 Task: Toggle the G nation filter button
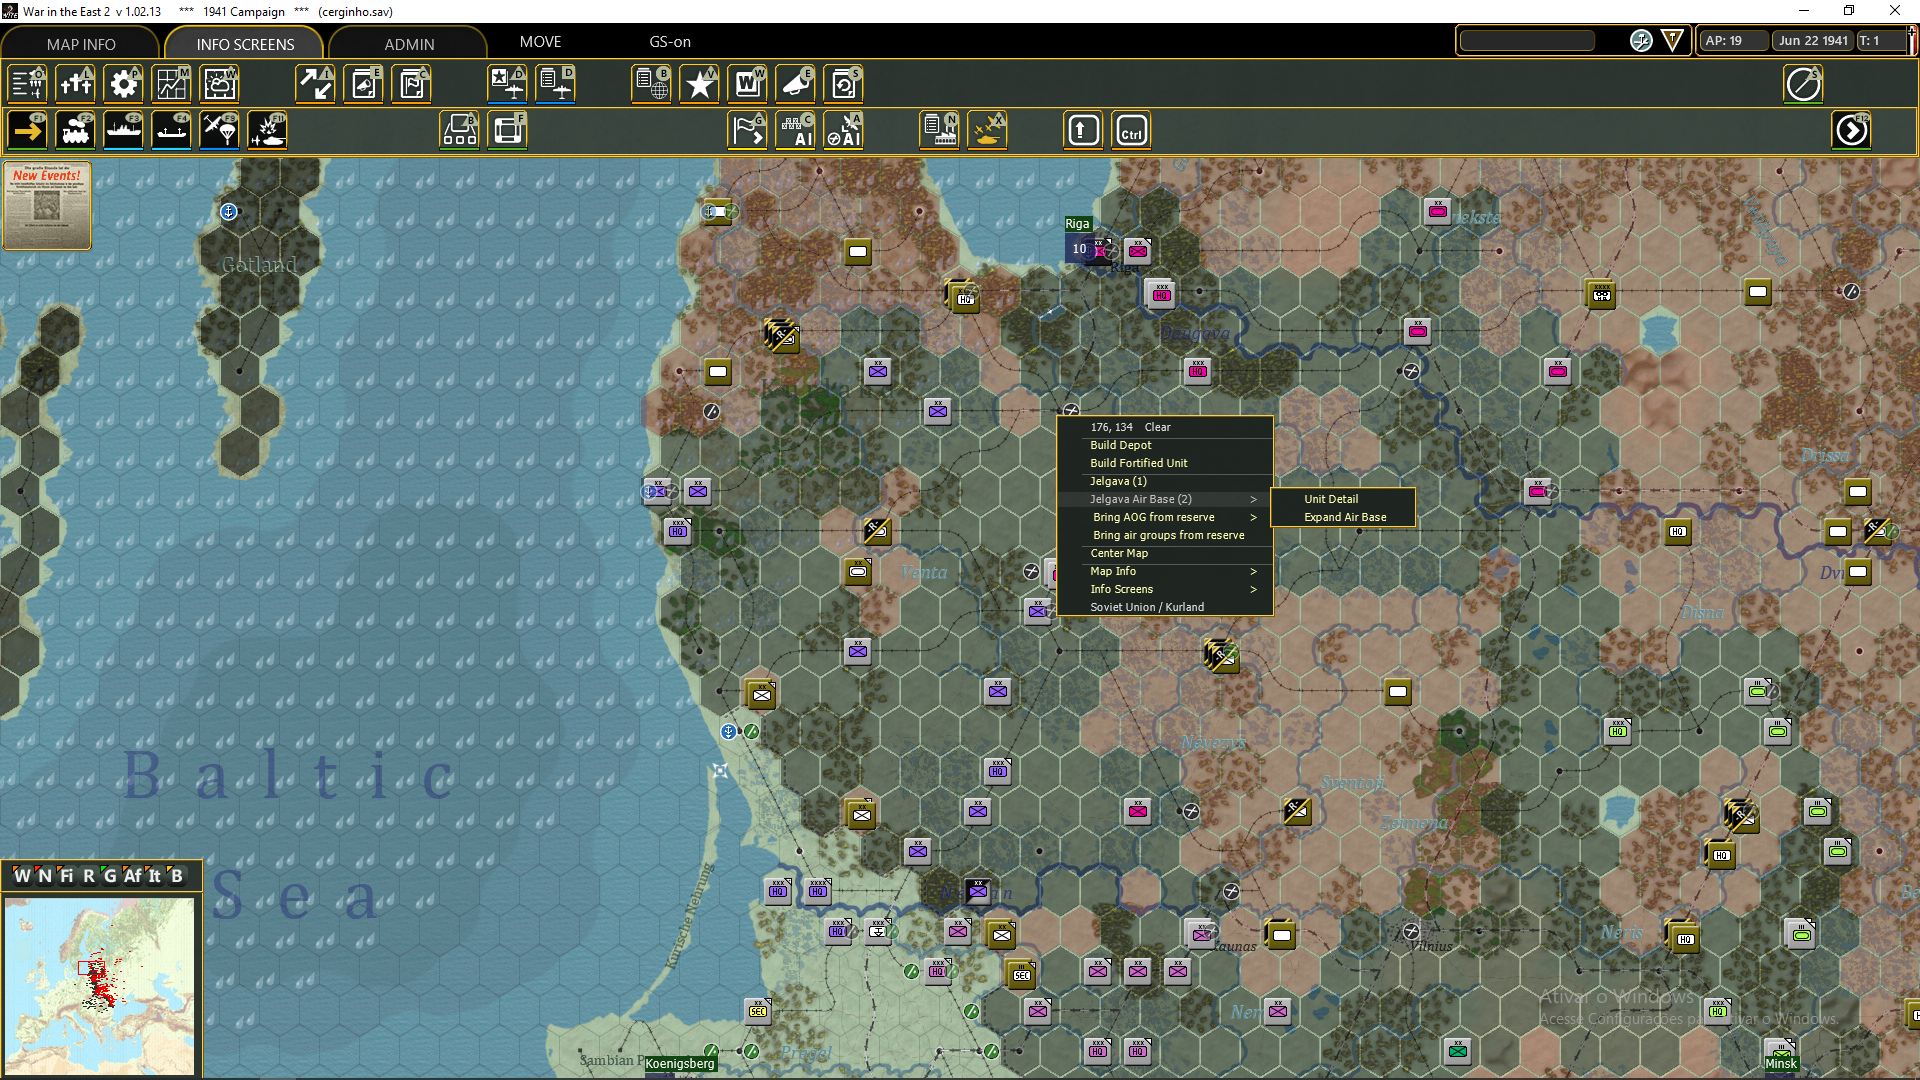click(110, 876)
